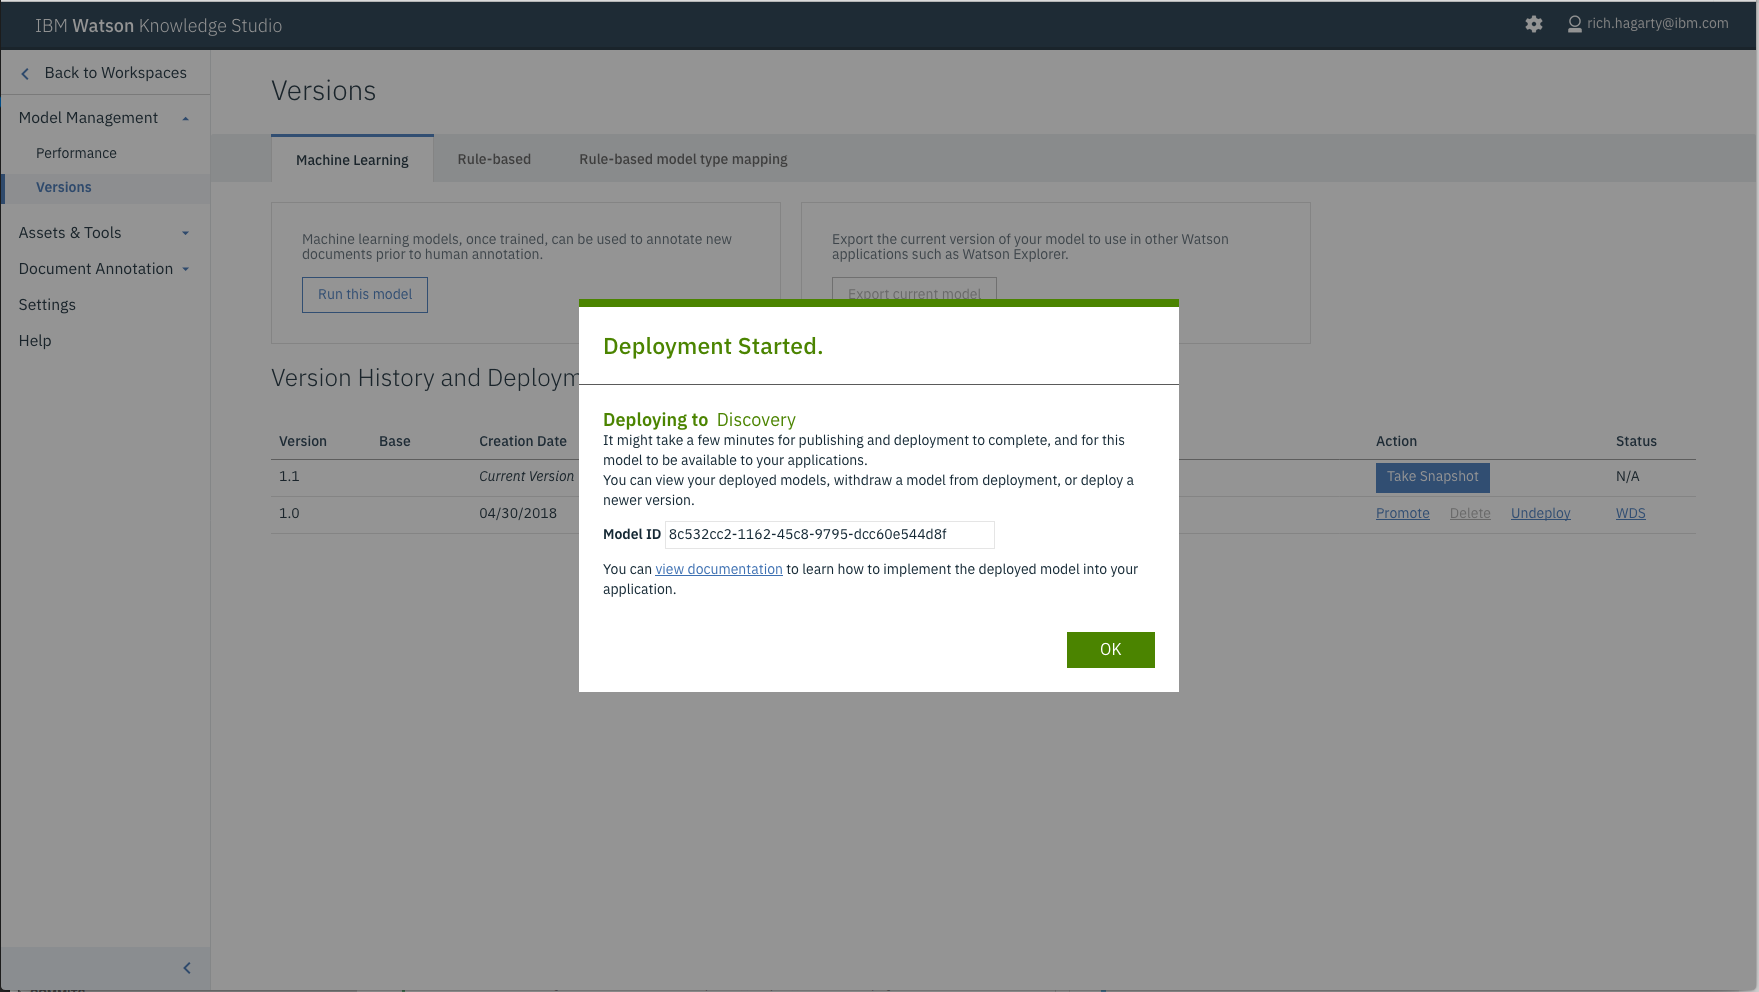Open settings gear icon in header

(1534, 24)
